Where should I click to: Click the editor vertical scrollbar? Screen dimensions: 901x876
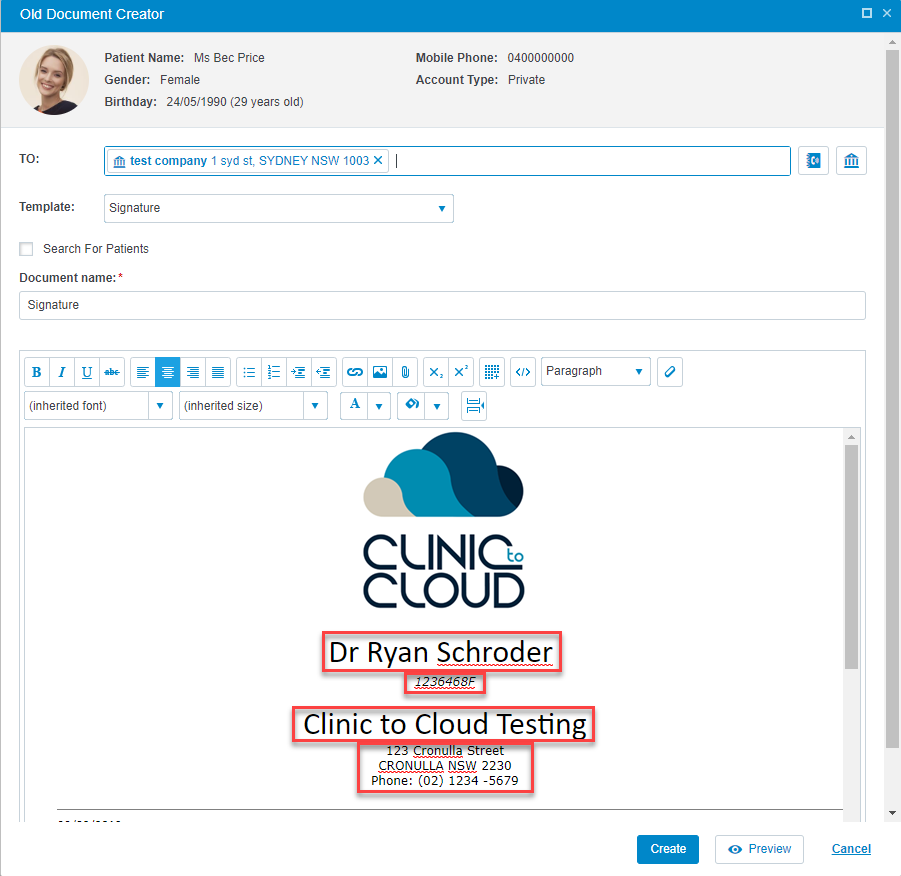852,556
